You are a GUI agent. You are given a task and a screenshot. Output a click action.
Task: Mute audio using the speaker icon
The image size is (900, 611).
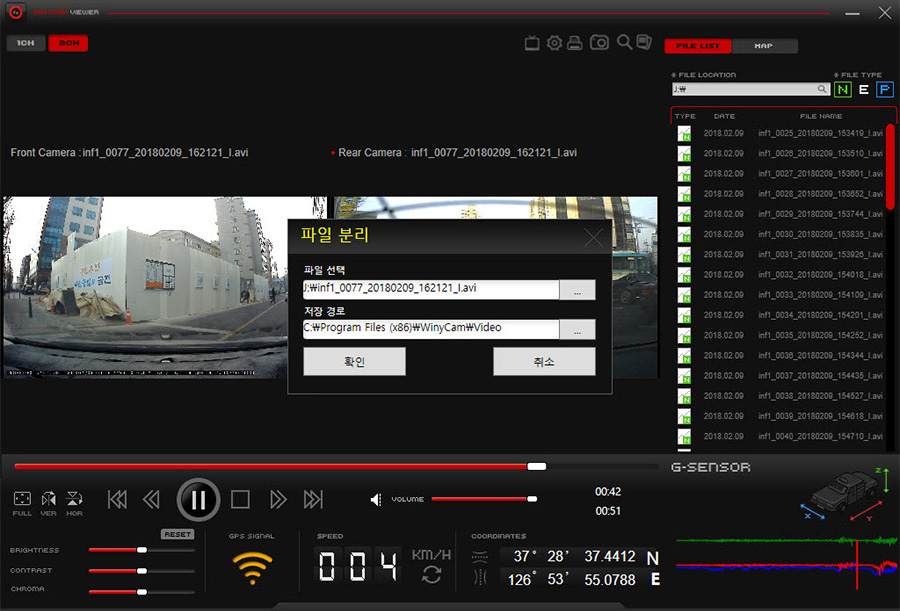click(x=376, y=499)
